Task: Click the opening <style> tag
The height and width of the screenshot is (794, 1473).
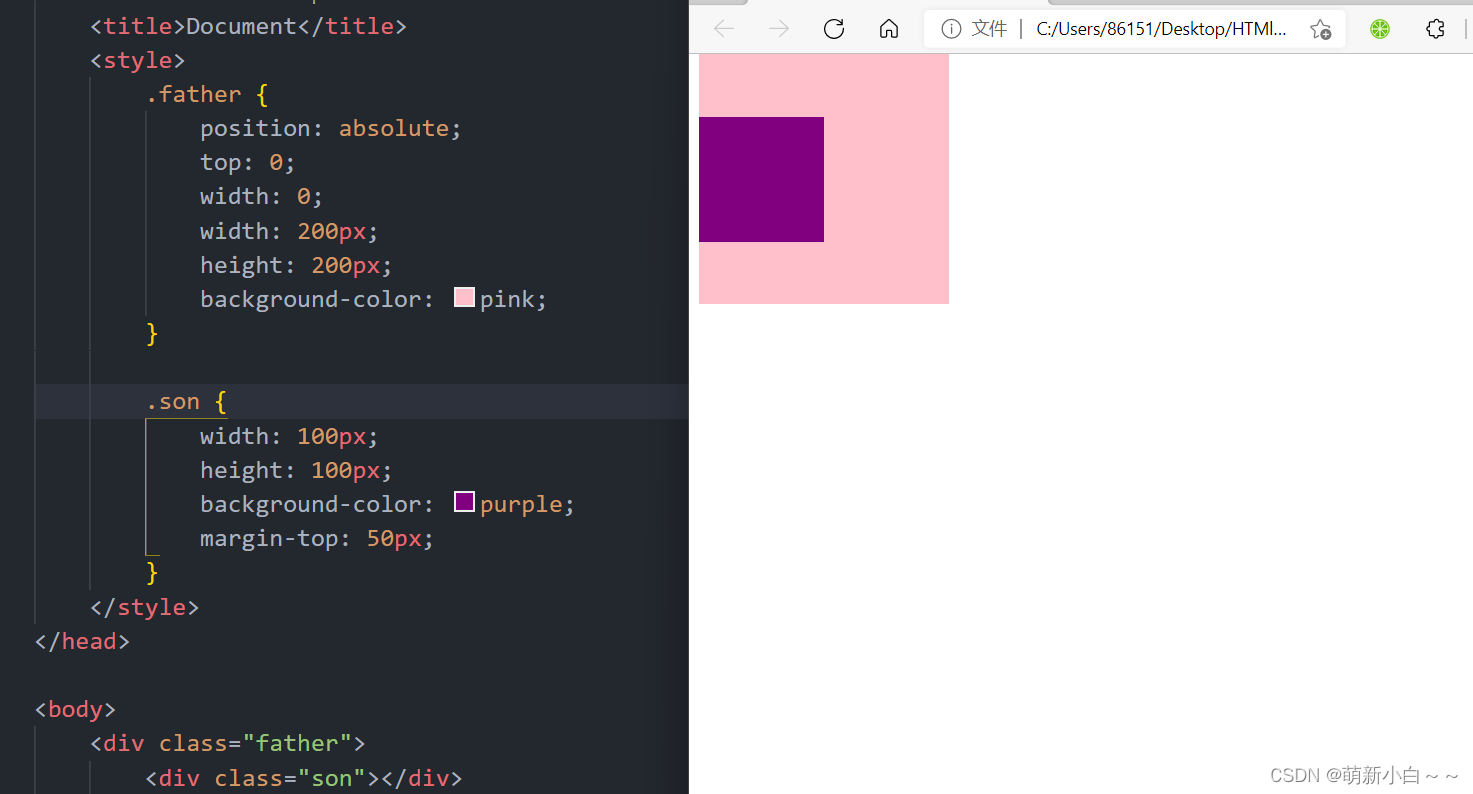Action: pyautogui.click(x=138, y=60)
